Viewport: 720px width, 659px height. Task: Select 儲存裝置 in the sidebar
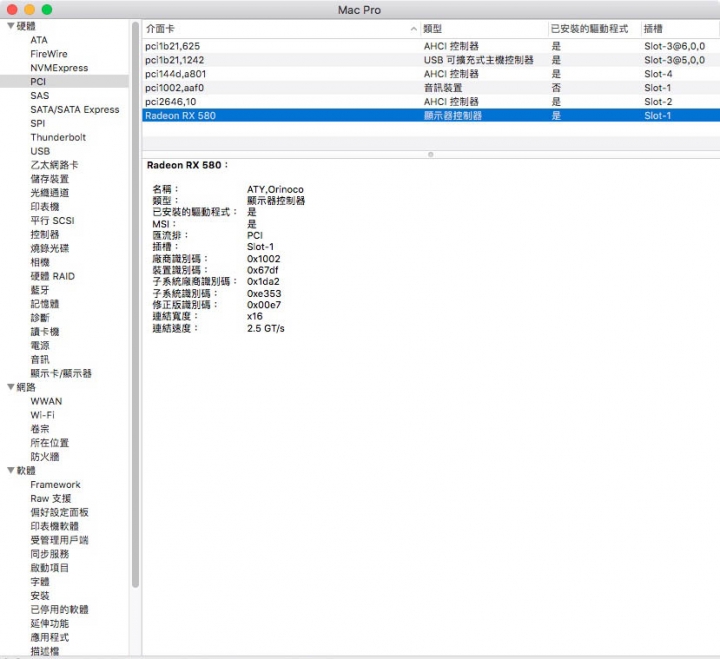coord(50,179)
